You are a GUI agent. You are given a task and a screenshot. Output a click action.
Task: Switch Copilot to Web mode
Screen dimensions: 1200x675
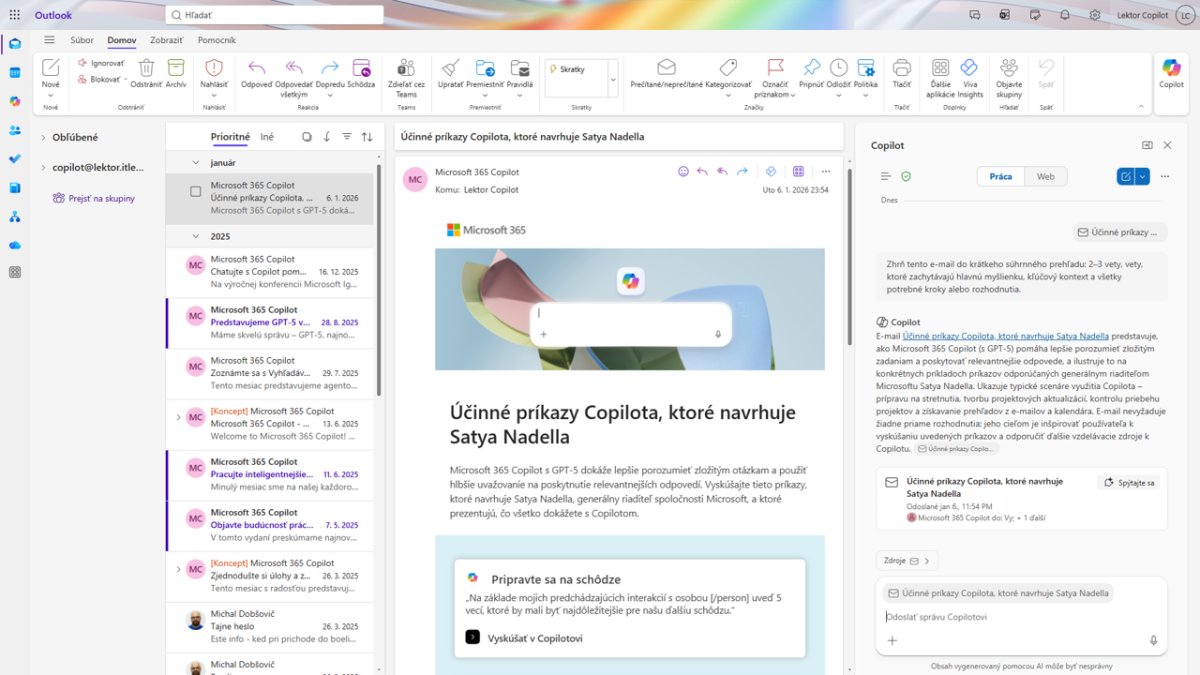[x=1045, y=176]
